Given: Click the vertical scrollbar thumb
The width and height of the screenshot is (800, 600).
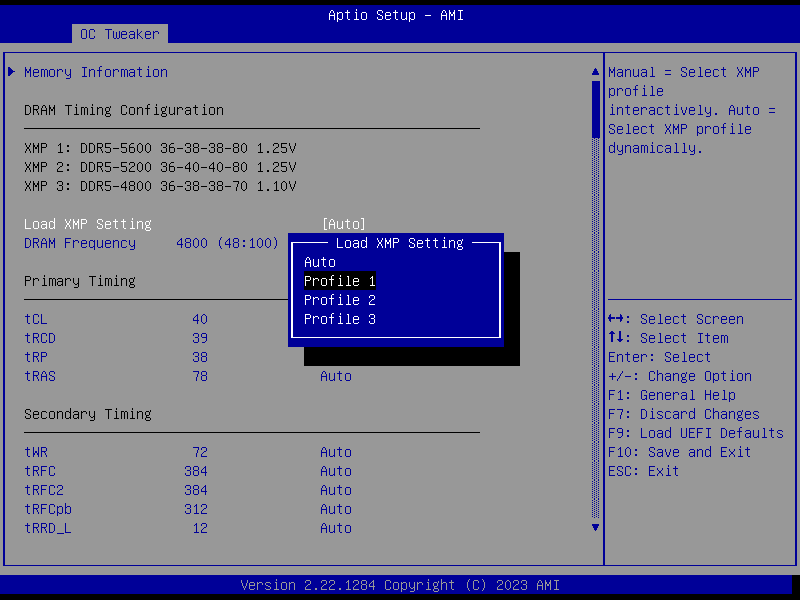Looking at the screenshot, I should 595,109.
